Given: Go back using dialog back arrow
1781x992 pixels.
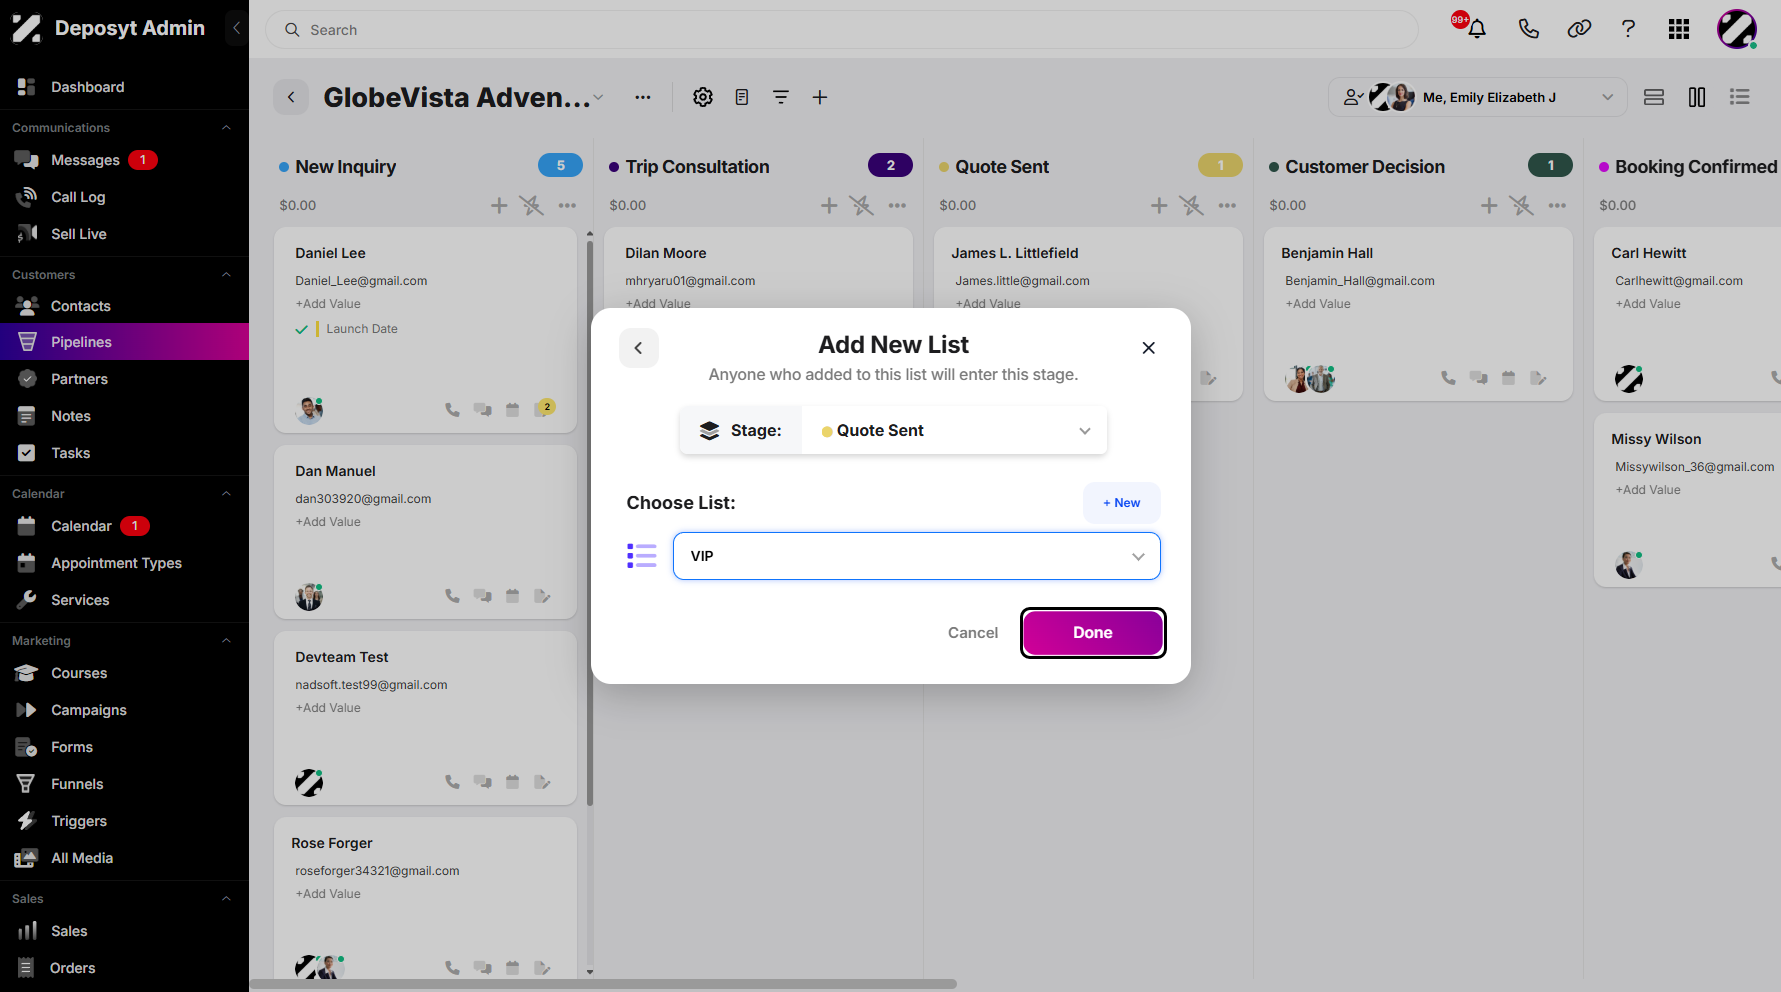Looking at the screenshot, I should [639, 348].
